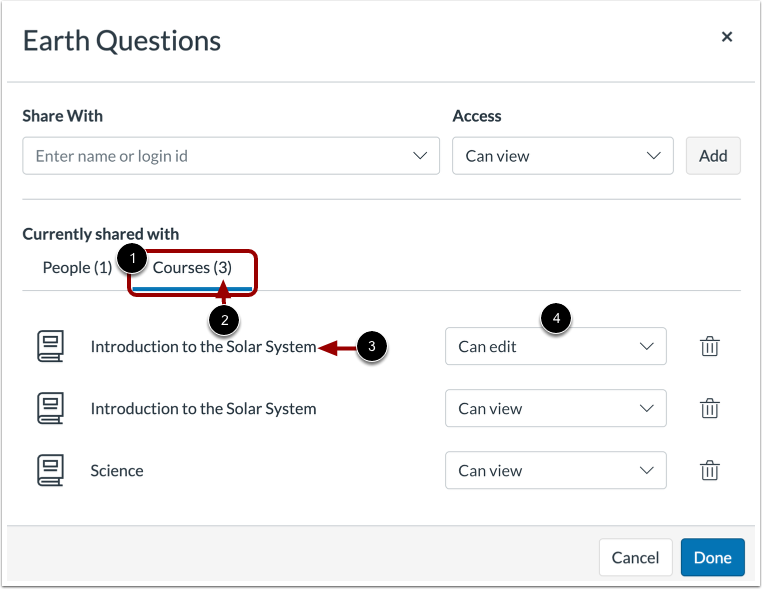Expand the Share With chevron

(x=420, y=156)
